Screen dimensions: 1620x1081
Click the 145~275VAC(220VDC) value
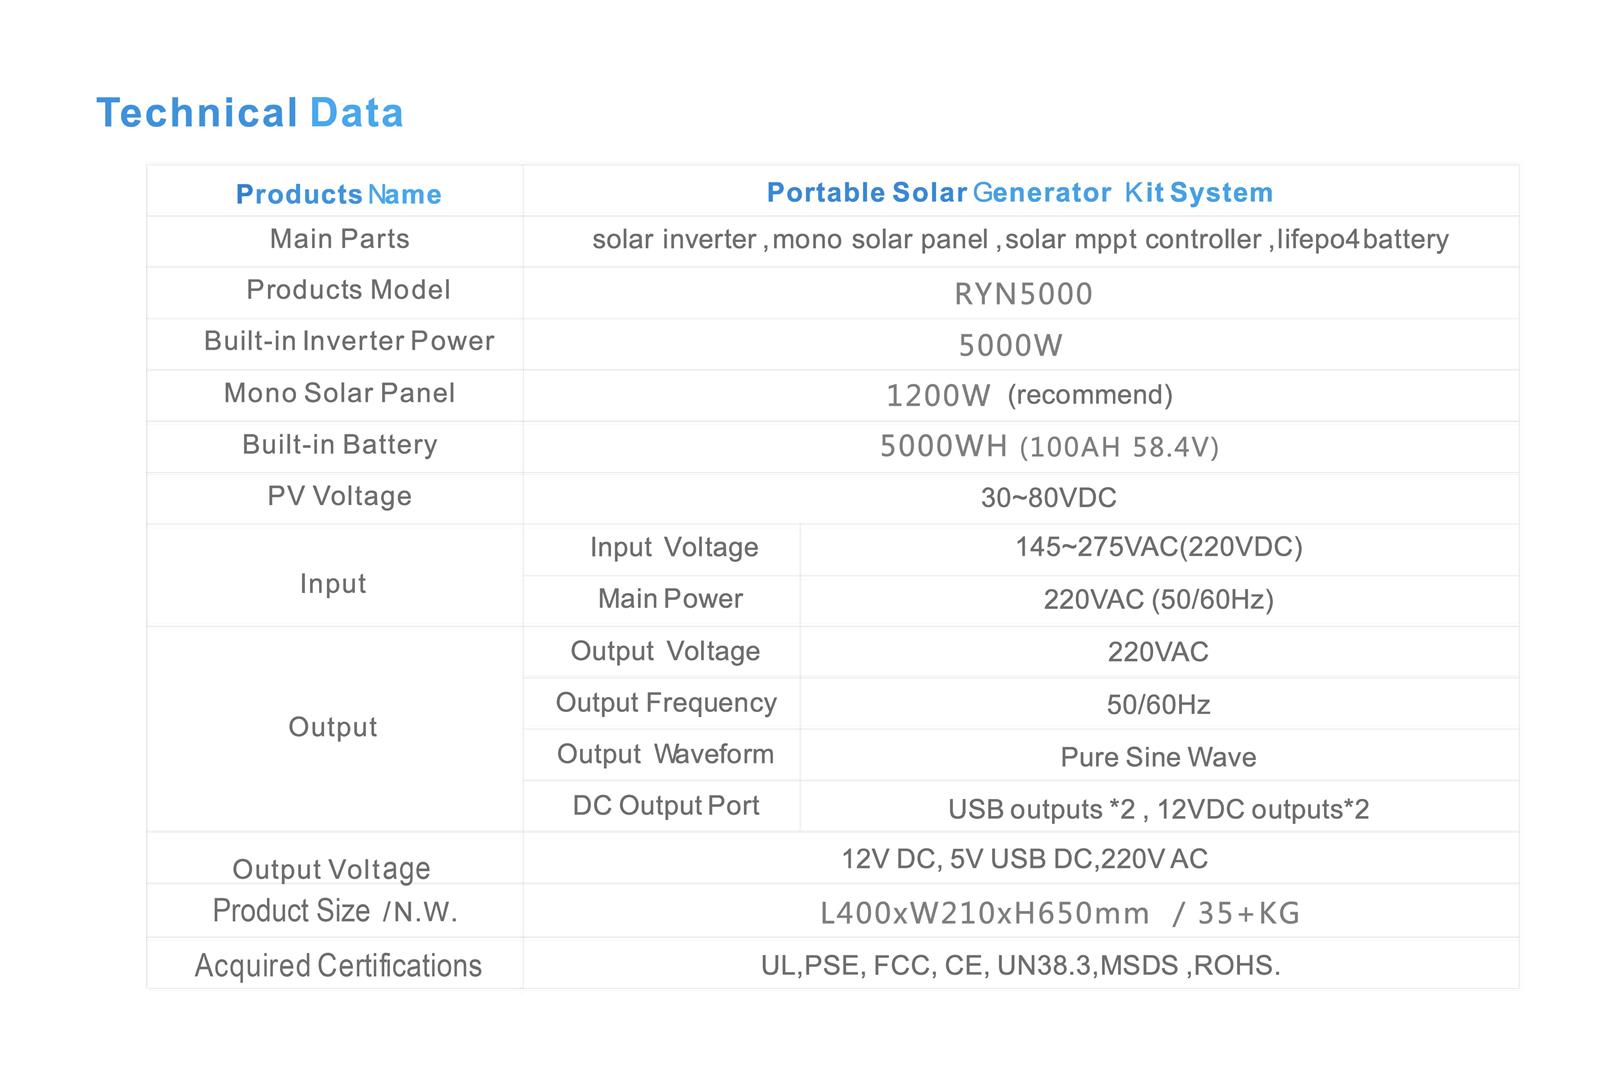(1158, 547)
